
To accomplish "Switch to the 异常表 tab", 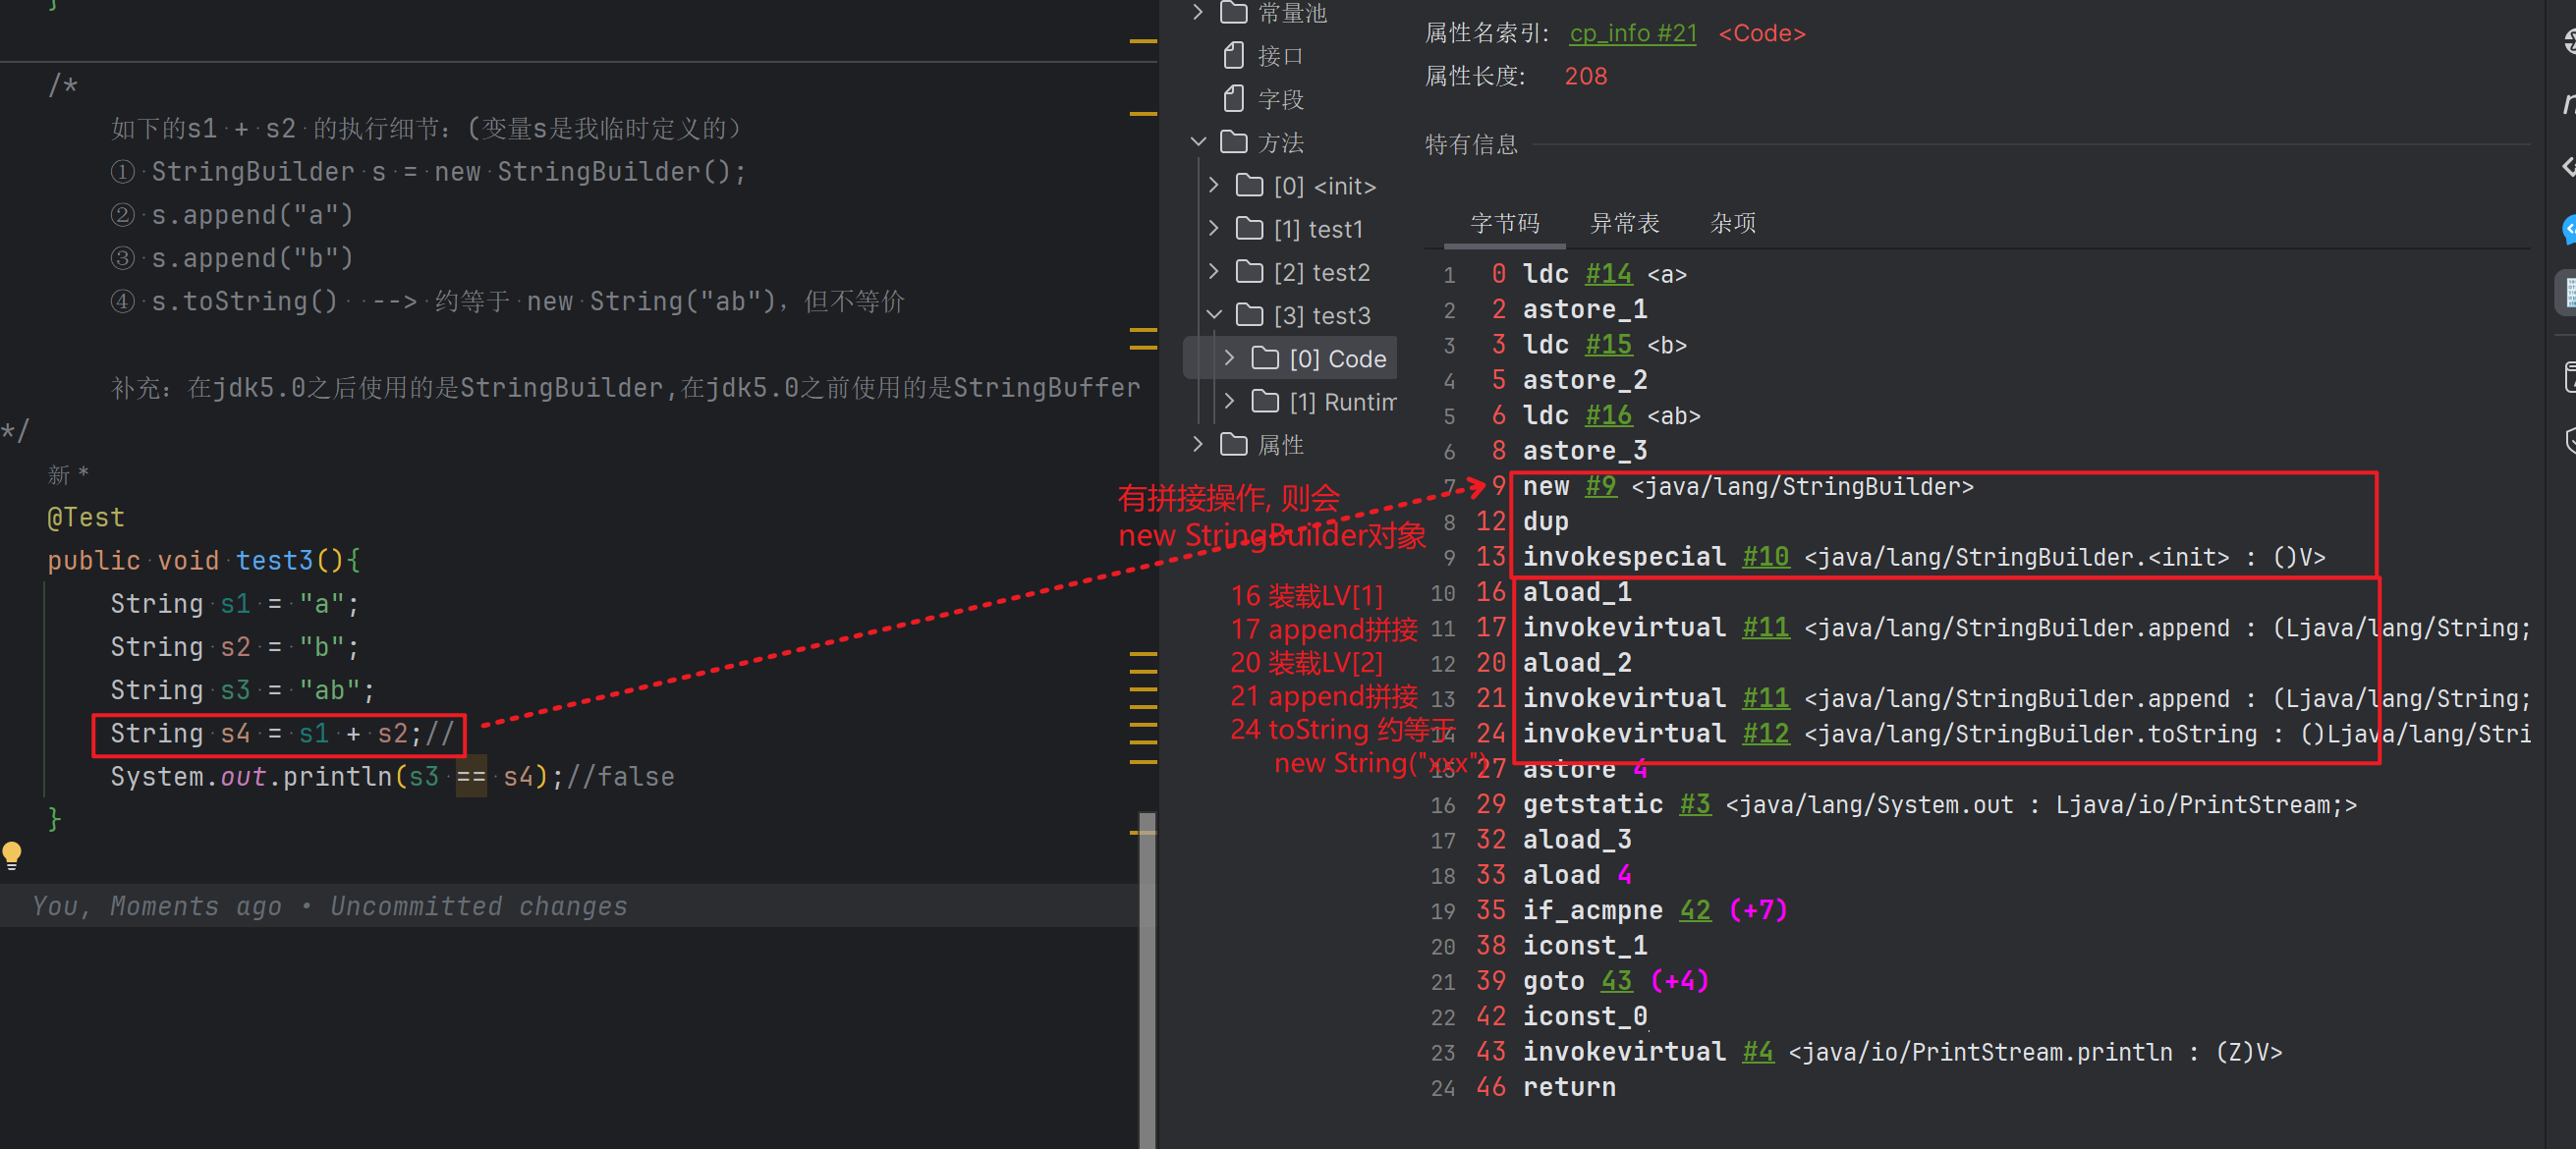I will click(1624, 223).
